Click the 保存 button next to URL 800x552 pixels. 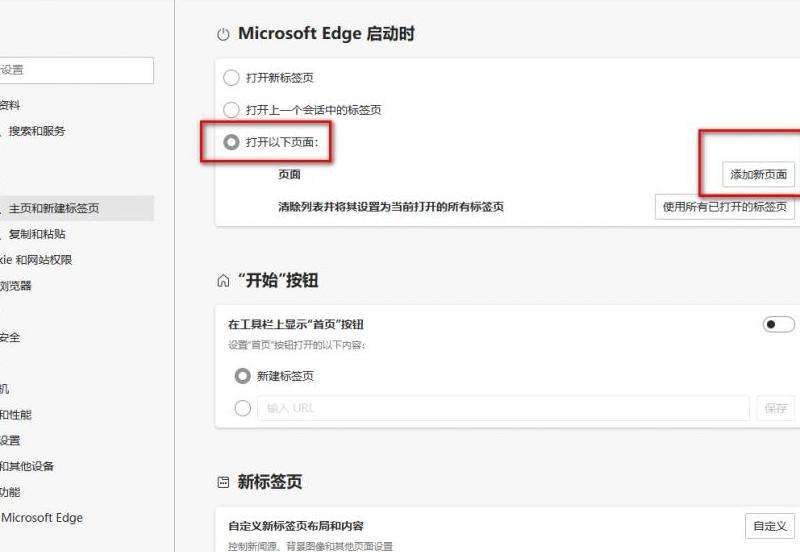(x=775, y=408)
